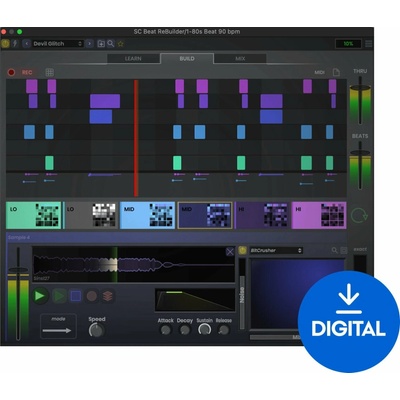Select the gray LO sample pad
This screenshot has width=400, height=400.
pyautogui.click(x=91, y=215)
